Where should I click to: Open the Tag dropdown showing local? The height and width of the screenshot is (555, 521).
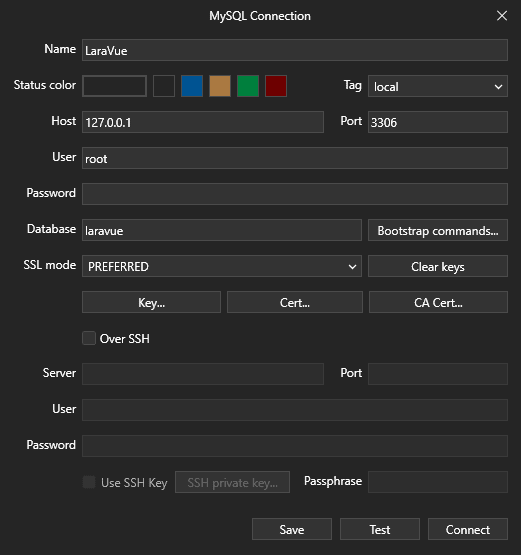[x=438, y=86]
